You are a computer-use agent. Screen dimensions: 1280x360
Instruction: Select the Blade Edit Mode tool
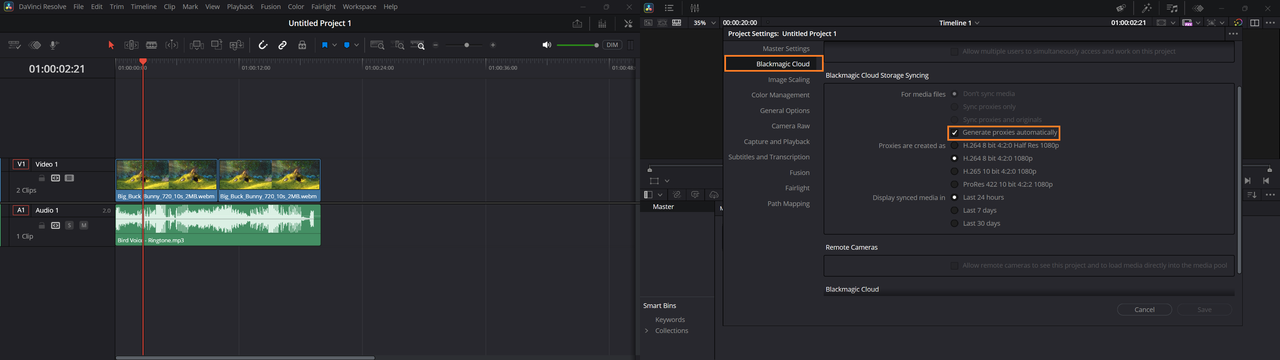(172, 45)
